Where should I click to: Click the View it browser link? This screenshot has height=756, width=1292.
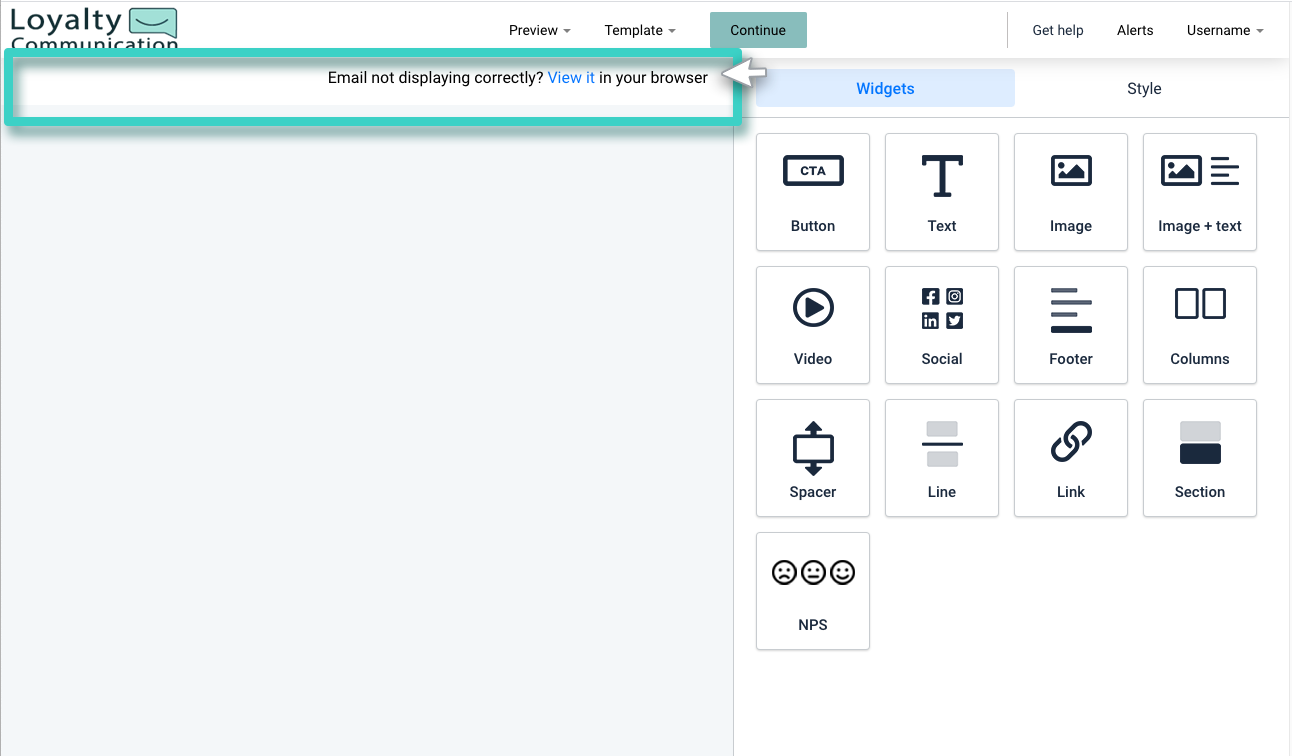[571, 77]
